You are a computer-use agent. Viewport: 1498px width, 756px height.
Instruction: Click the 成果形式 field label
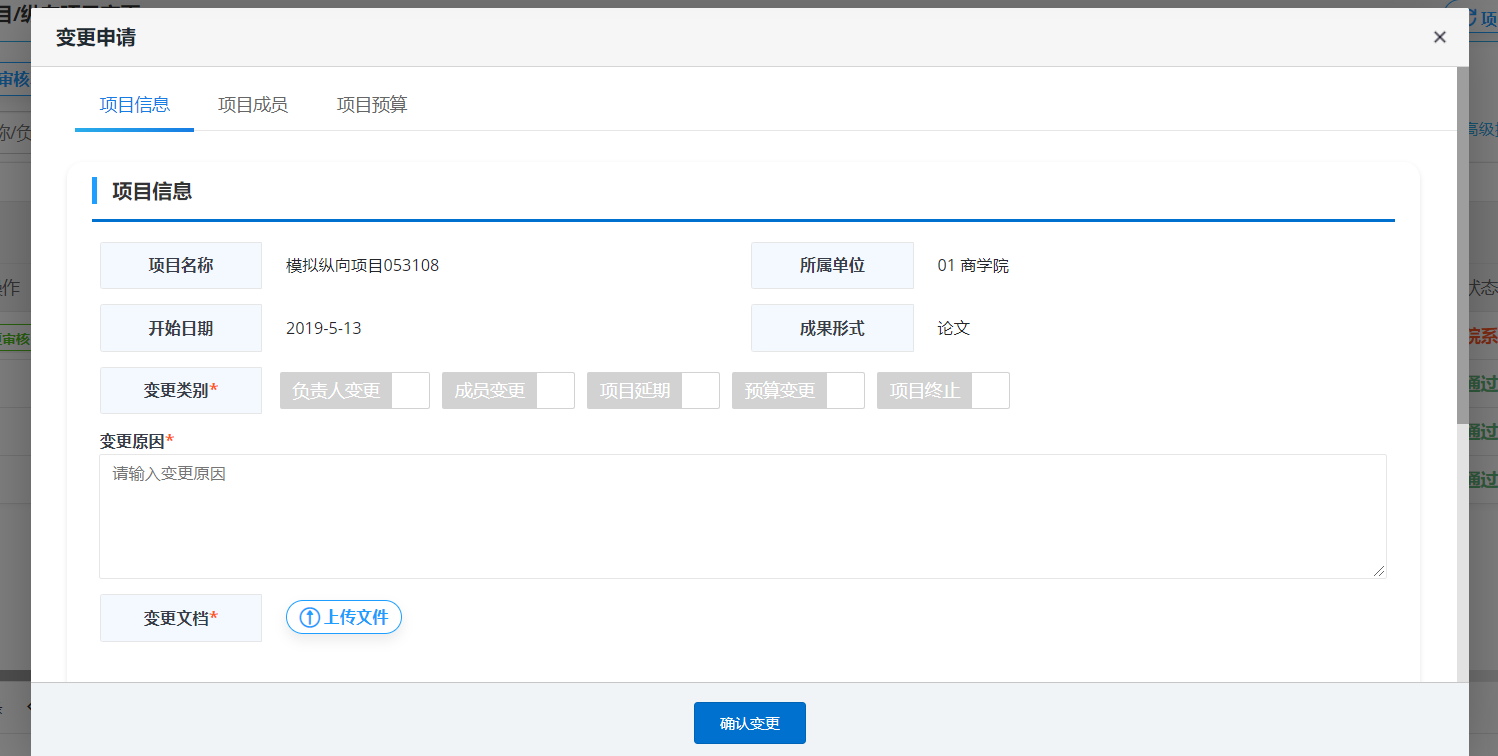pos(832,328)
